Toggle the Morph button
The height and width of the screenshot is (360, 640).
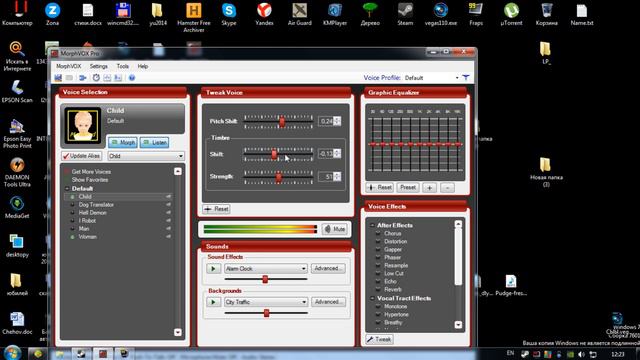pyautogui.click(x=122, y=142)
